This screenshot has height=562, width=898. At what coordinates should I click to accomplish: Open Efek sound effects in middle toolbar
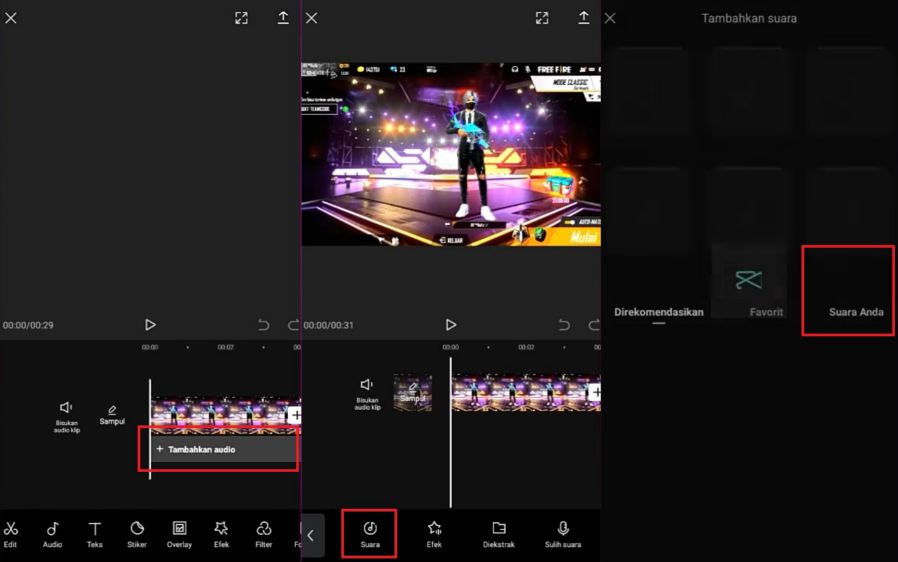pyautogui.click(x=434, y=534)
